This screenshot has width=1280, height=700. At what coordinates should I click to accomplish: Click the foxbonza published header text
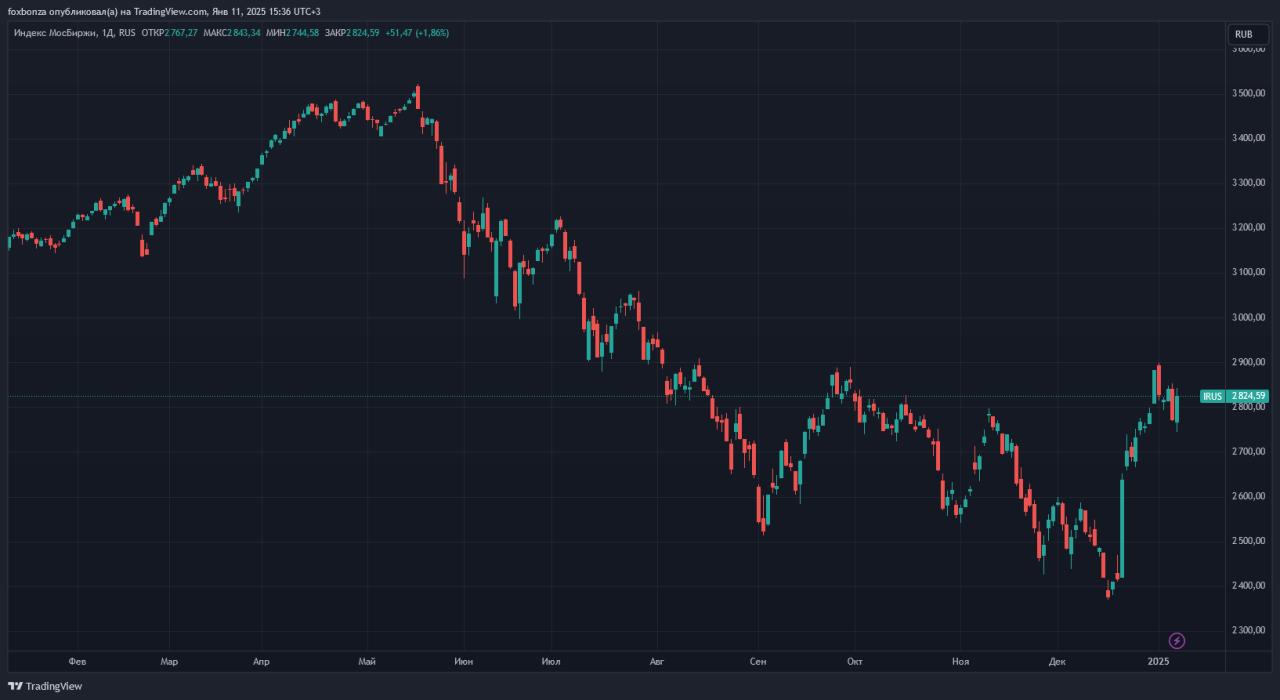(164, 11)
